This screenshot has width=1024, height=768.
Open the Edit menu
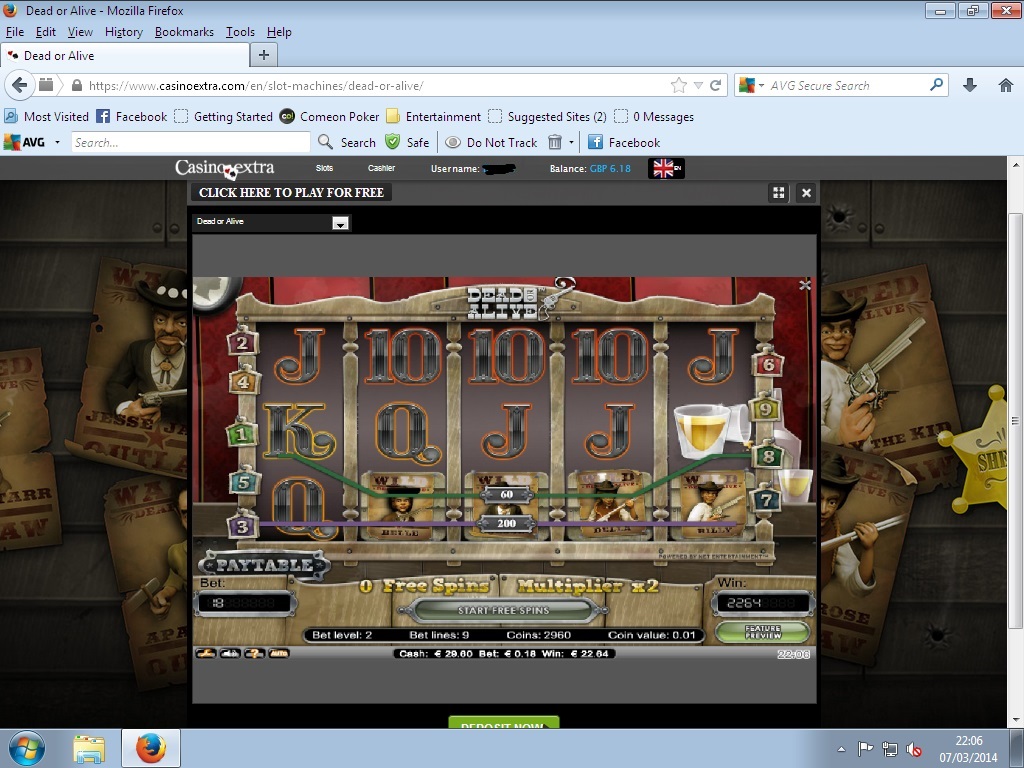point(46,32)
